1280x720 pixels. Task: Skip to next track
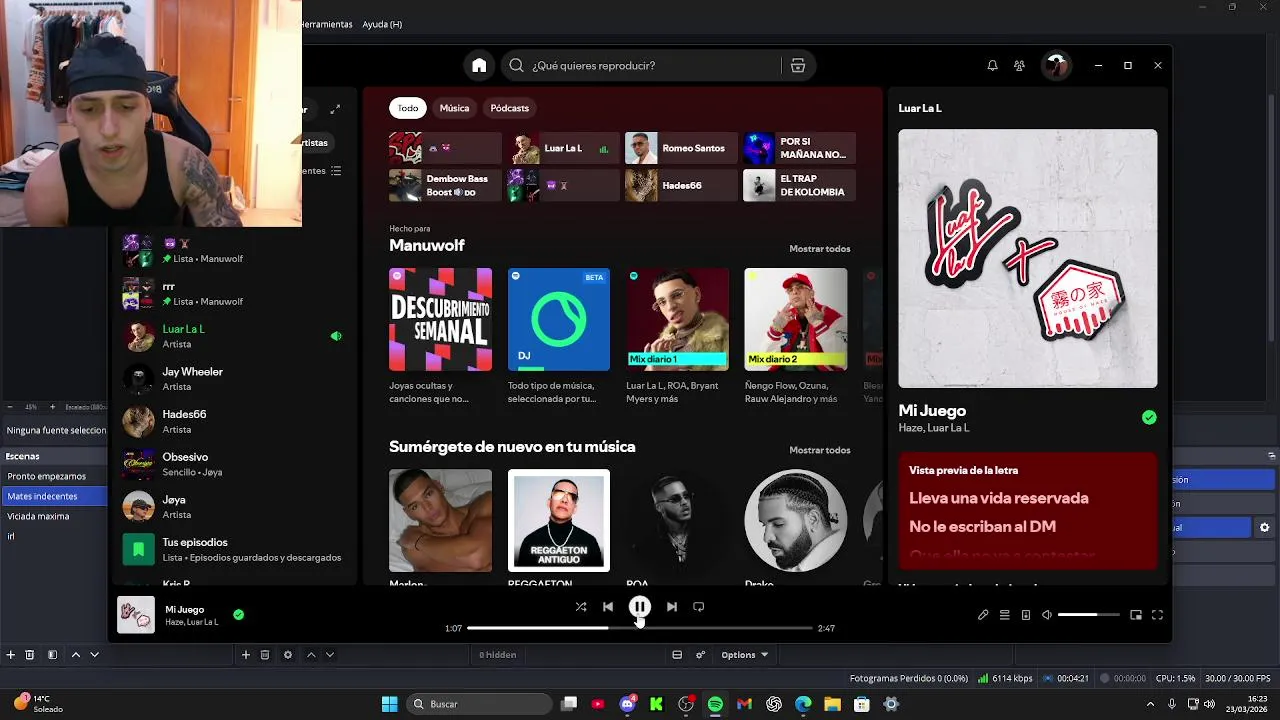coord(672,606)
